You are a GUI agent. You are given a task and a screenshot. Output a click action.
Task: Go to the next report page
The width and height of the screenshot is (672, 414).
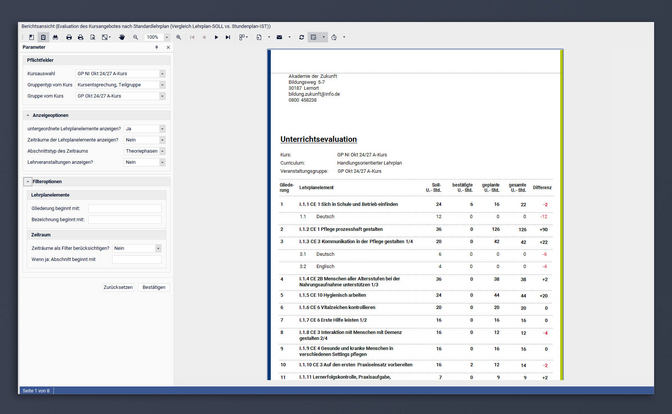click(216, 36)
